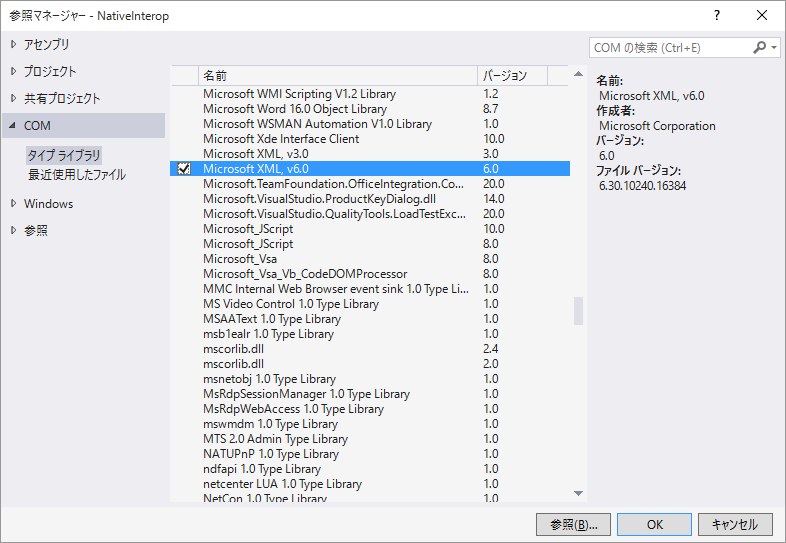
Task: Select MsRdpSessionManager 1.0 Type Library
Action: pyautogui.click(x=370, y=394)
